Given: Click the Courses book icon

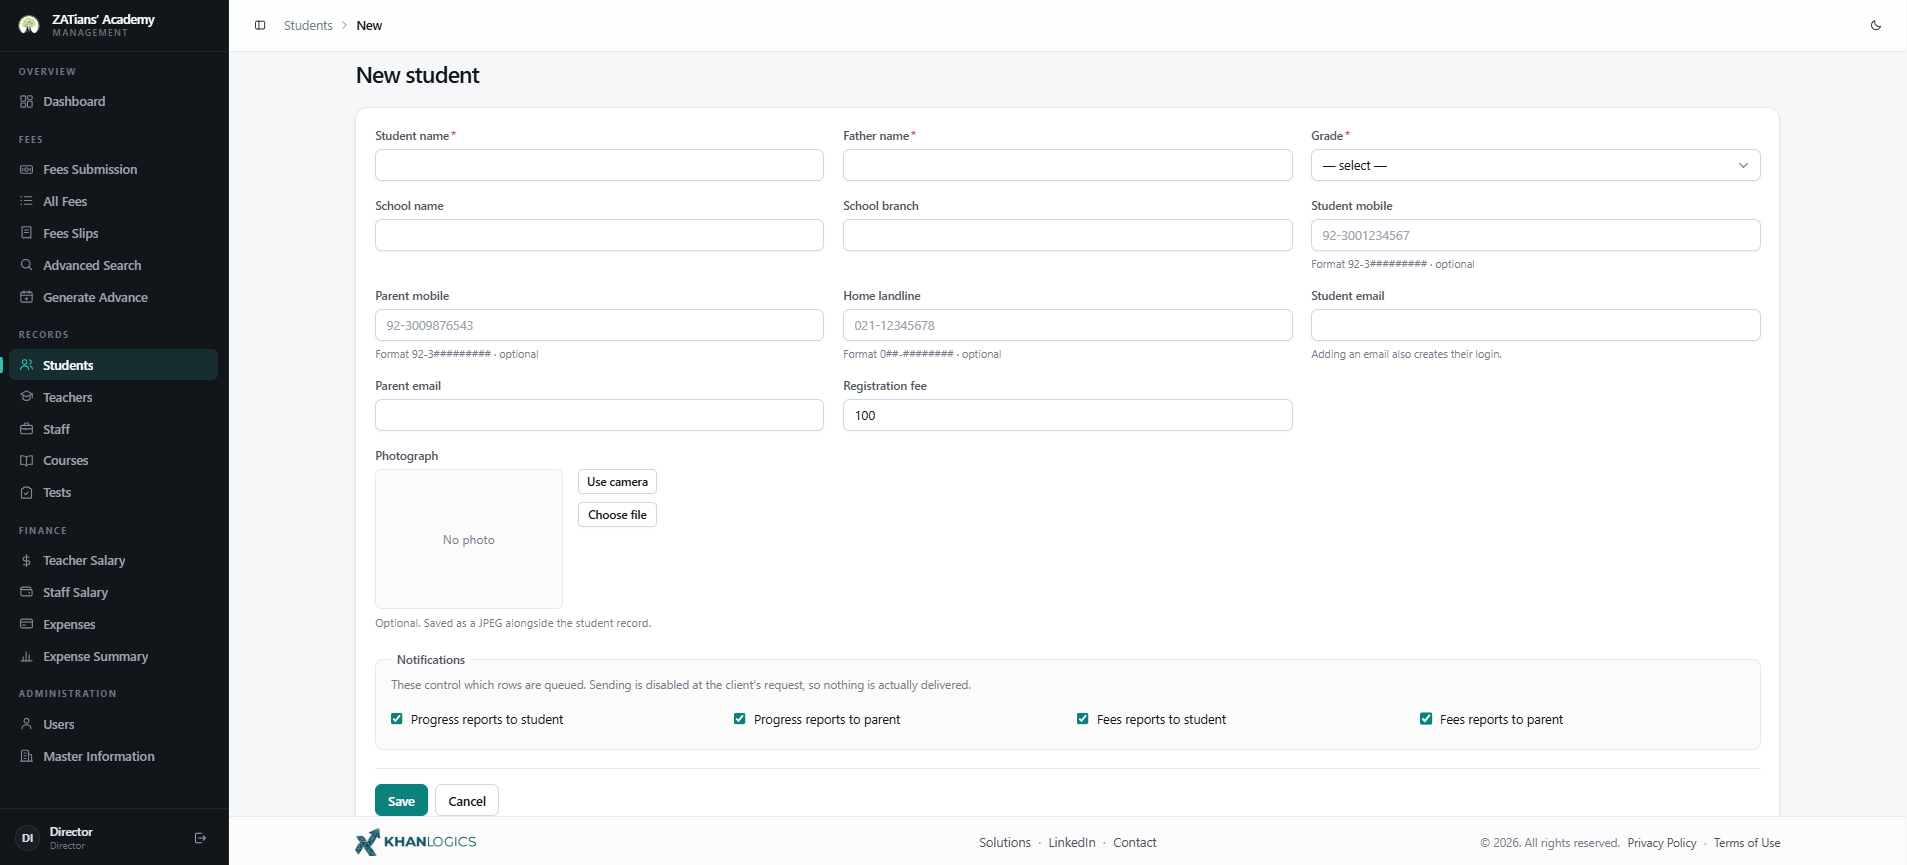Looking at the screenshot, I should click(x=27, y=461).
